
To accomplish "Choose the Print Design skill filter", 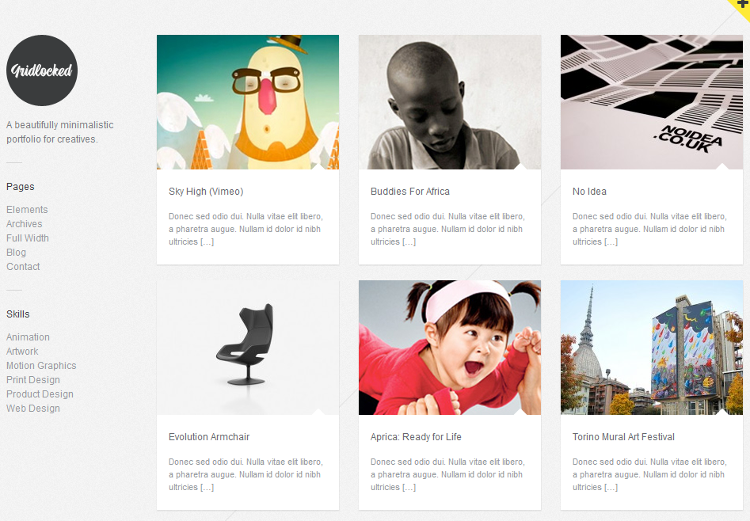I will (x=33, y=380).
